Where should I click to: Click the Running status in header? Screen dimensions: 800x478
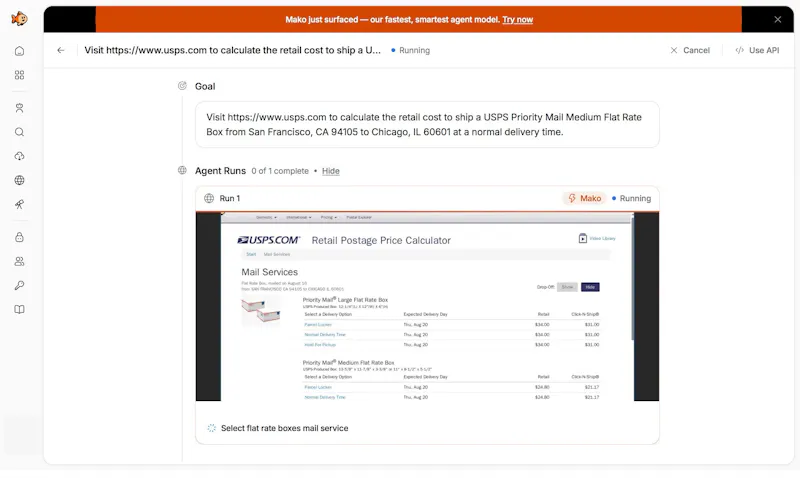411,51
